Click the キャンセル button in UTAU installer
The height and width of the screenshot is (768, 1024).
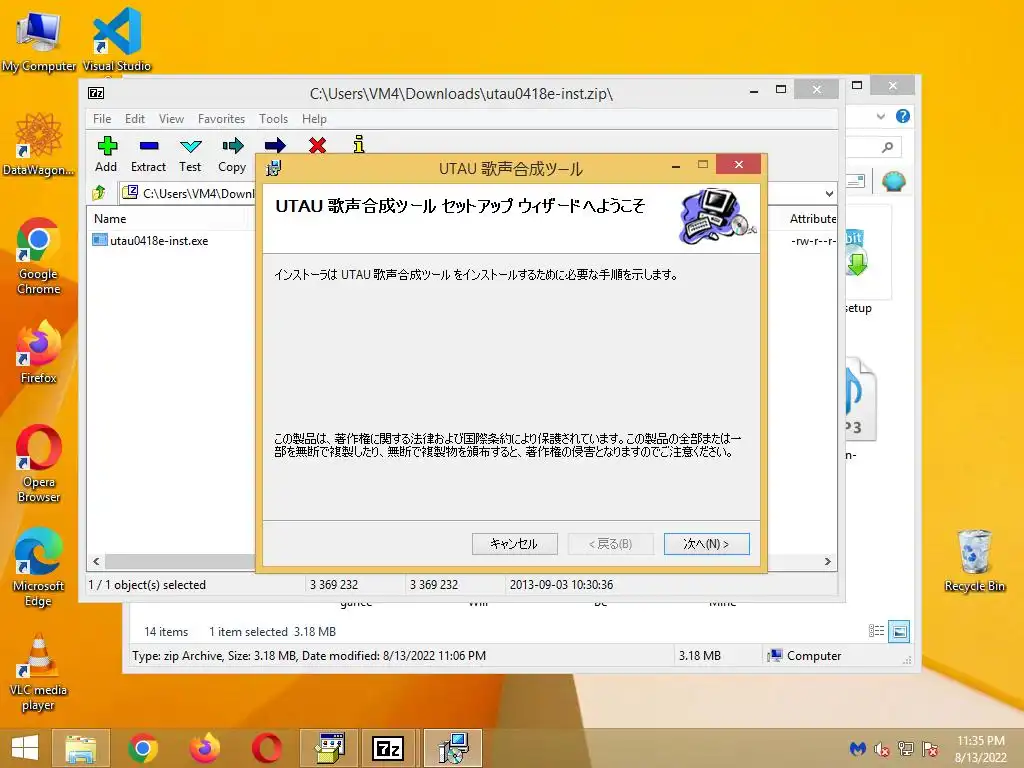click(515, 543)
